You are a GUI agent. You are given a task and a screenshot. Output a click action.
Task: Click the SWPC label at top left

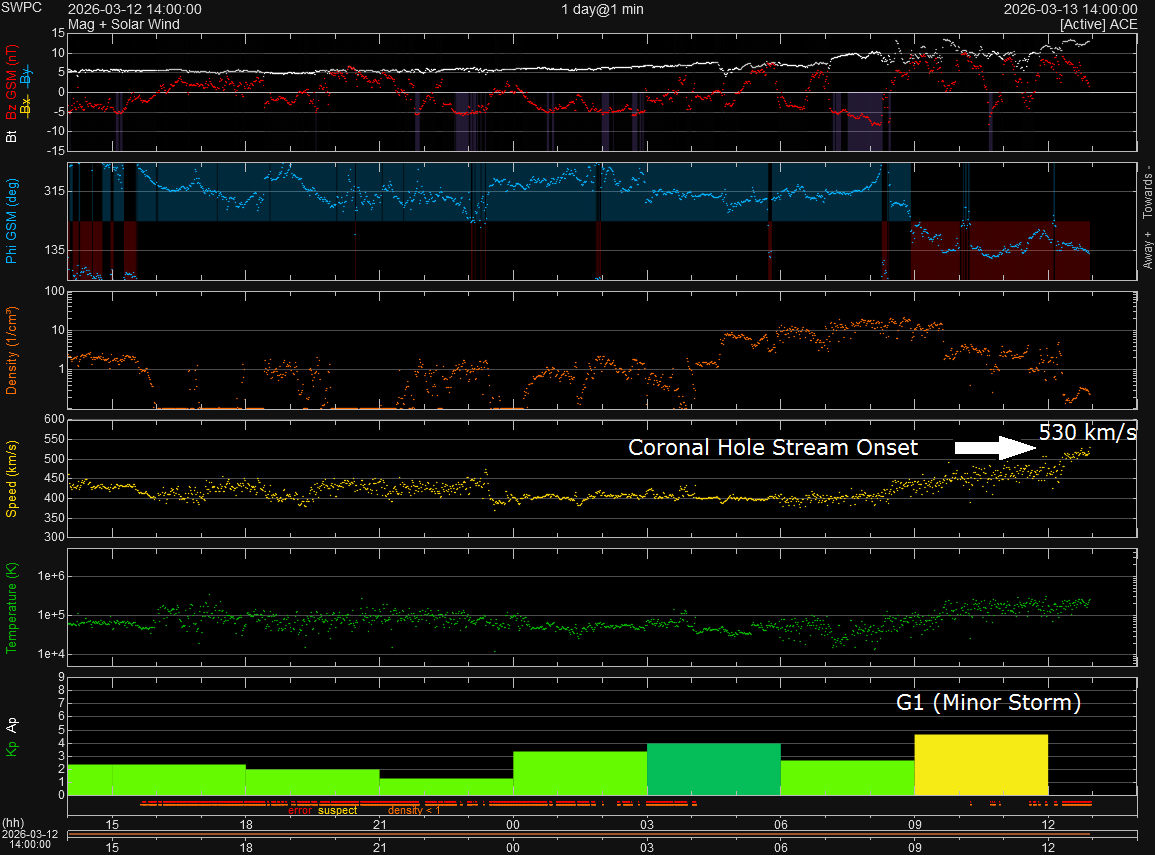(21, 7)
